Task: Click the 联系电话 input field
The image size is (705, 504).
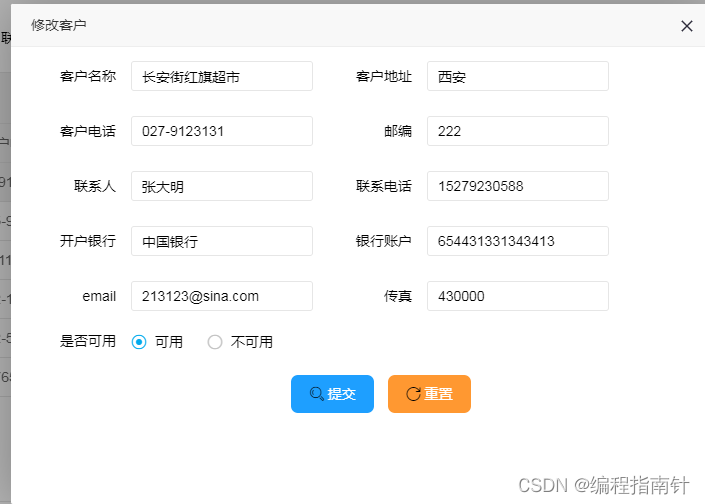Action: pyautogui.click(x=517, y=186)
